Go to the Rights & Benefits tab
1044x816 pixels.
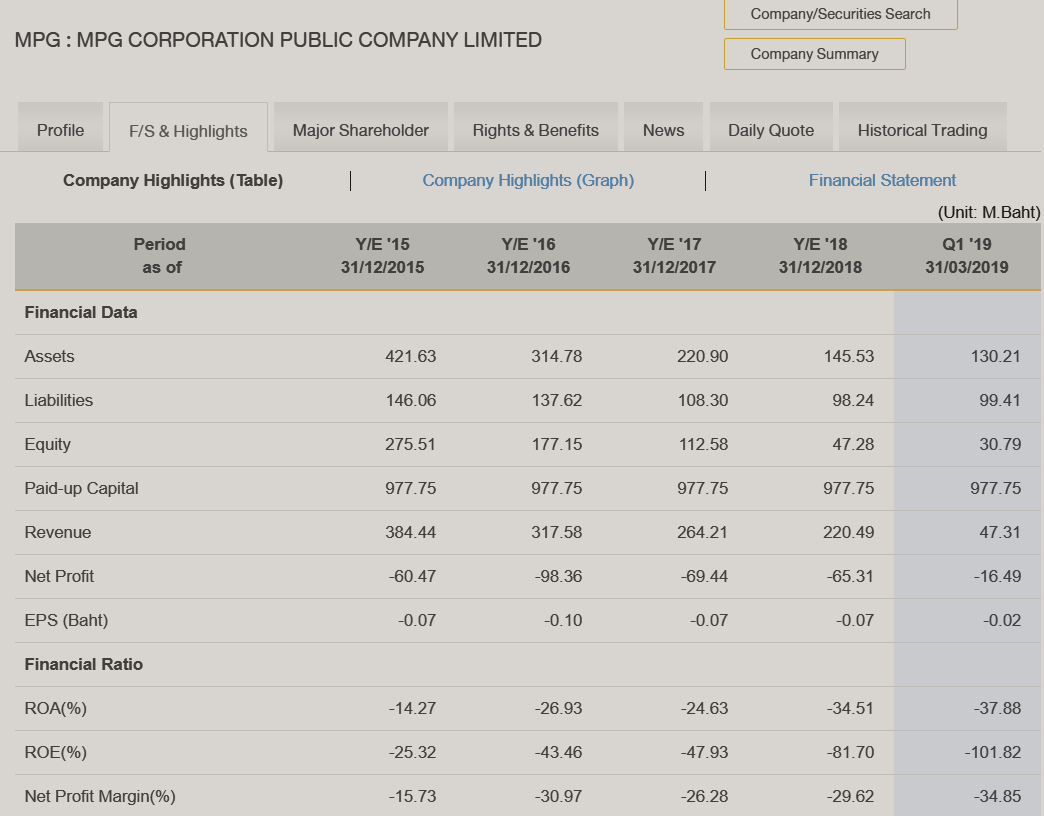click(x=536, y=130)
